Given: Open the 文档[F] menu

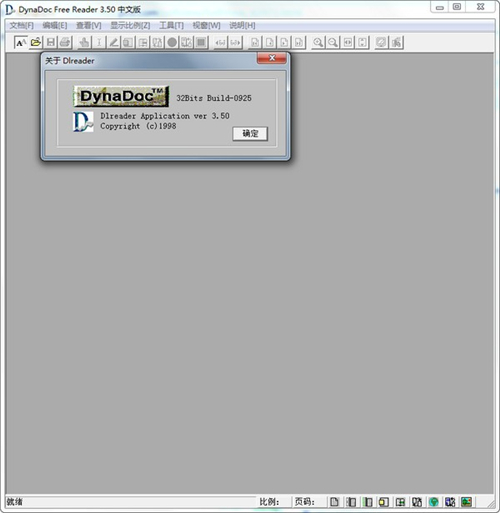Looking at the screenshot, I should tap(22, 25).
